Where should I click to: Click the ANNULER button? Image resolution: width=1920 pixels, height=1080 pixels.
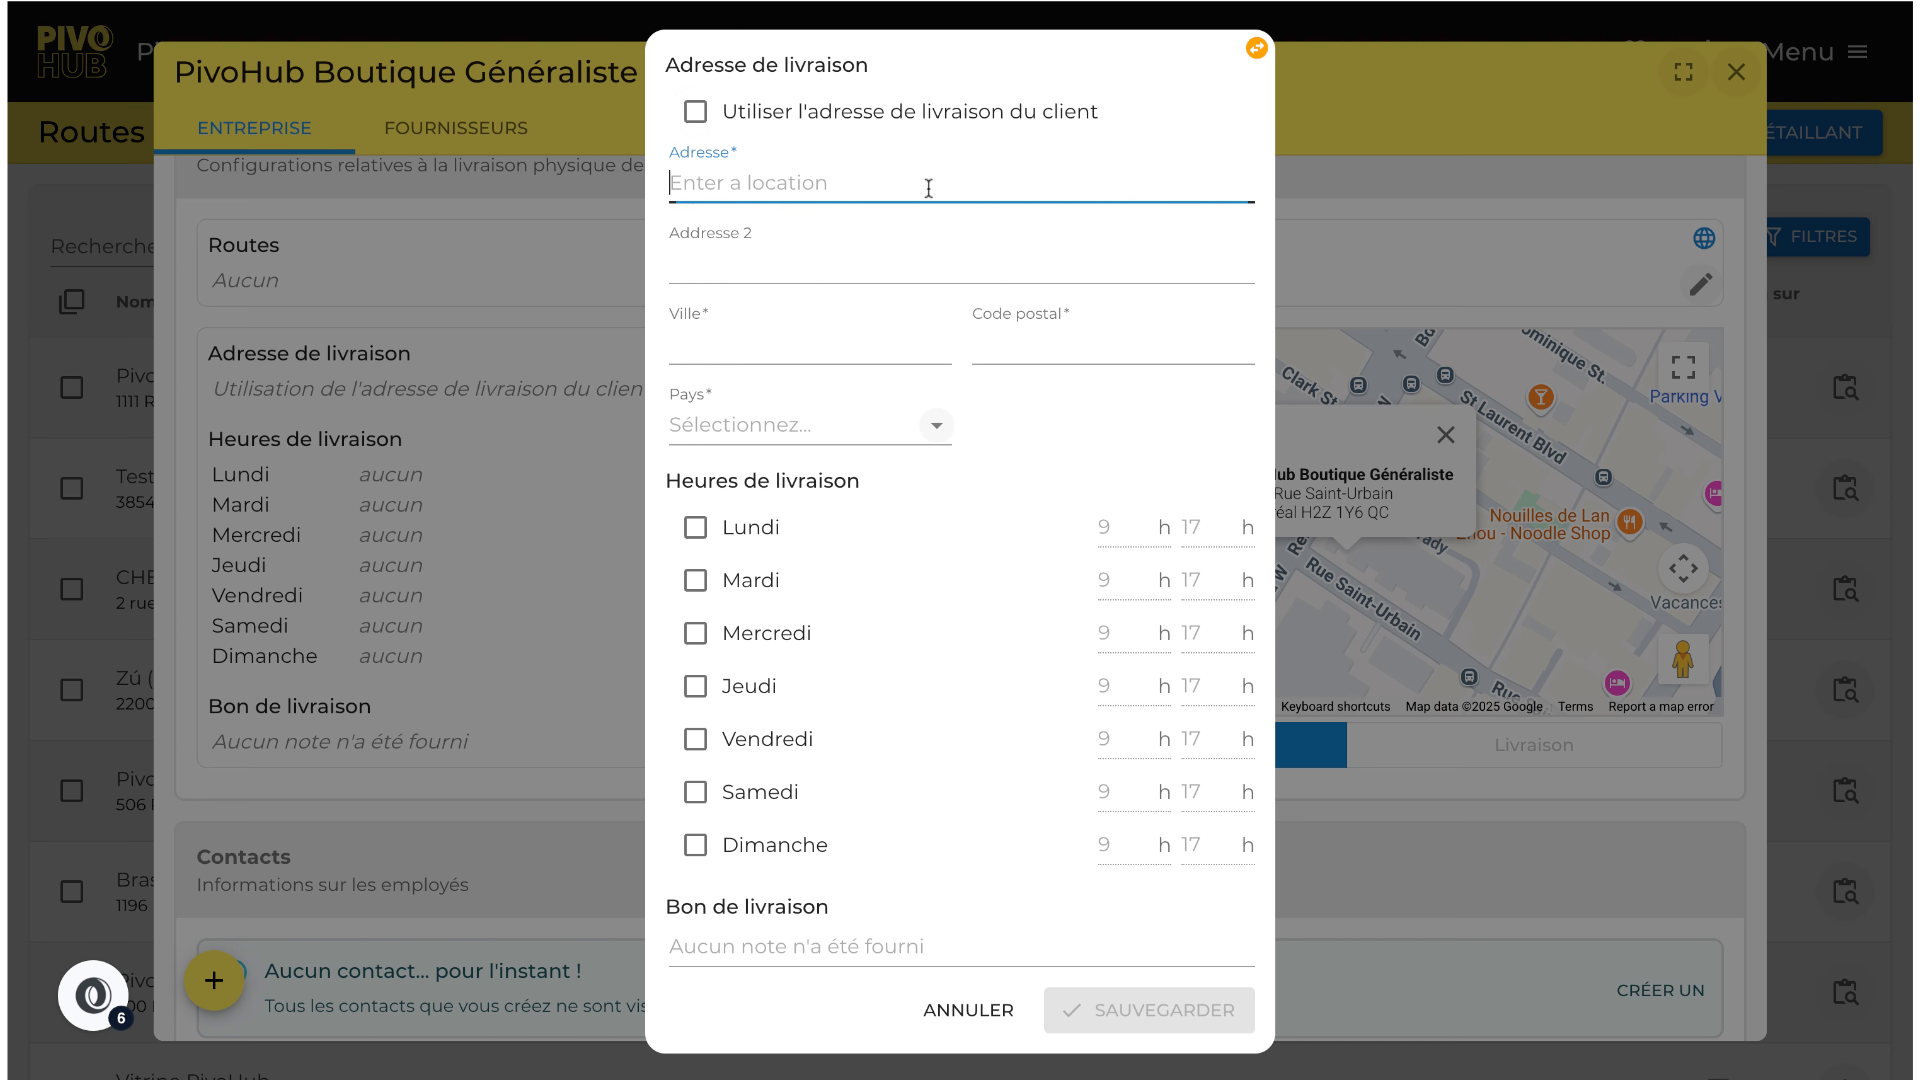968,1010
